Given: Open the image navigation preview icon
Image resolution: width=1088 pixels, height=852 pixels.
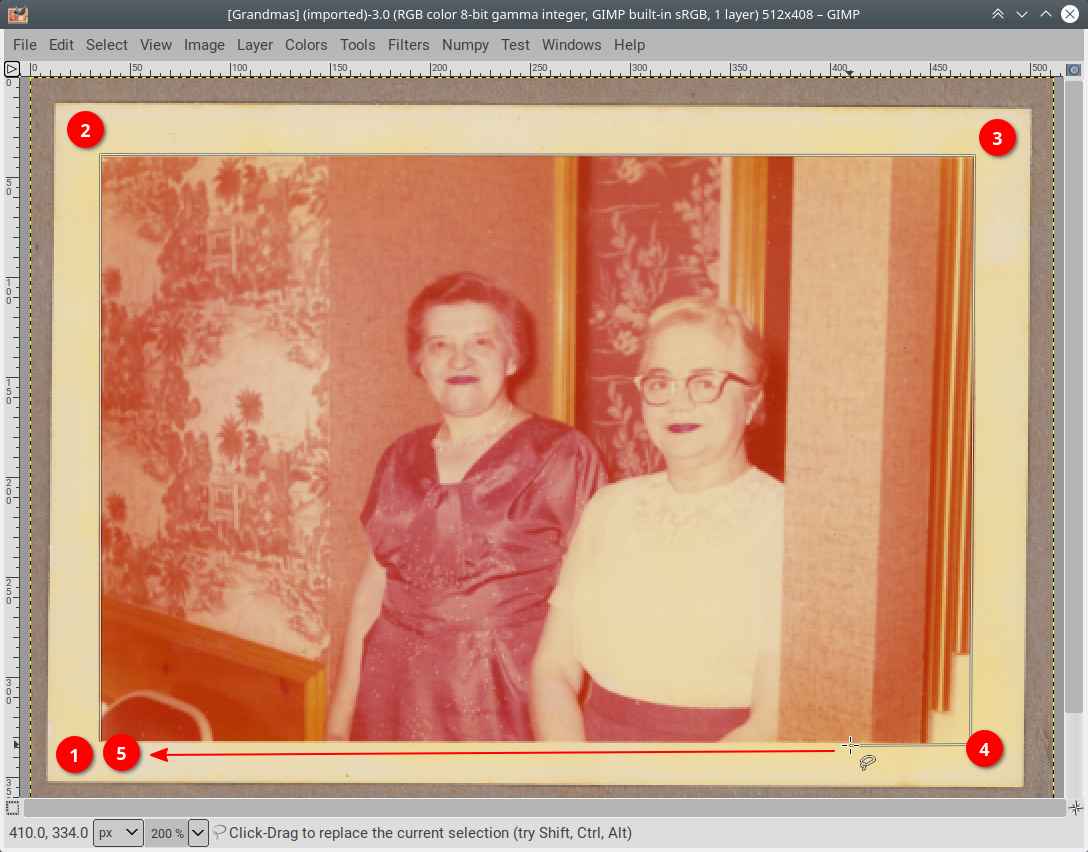Looking at the screenshot, I should point(1075,808).
